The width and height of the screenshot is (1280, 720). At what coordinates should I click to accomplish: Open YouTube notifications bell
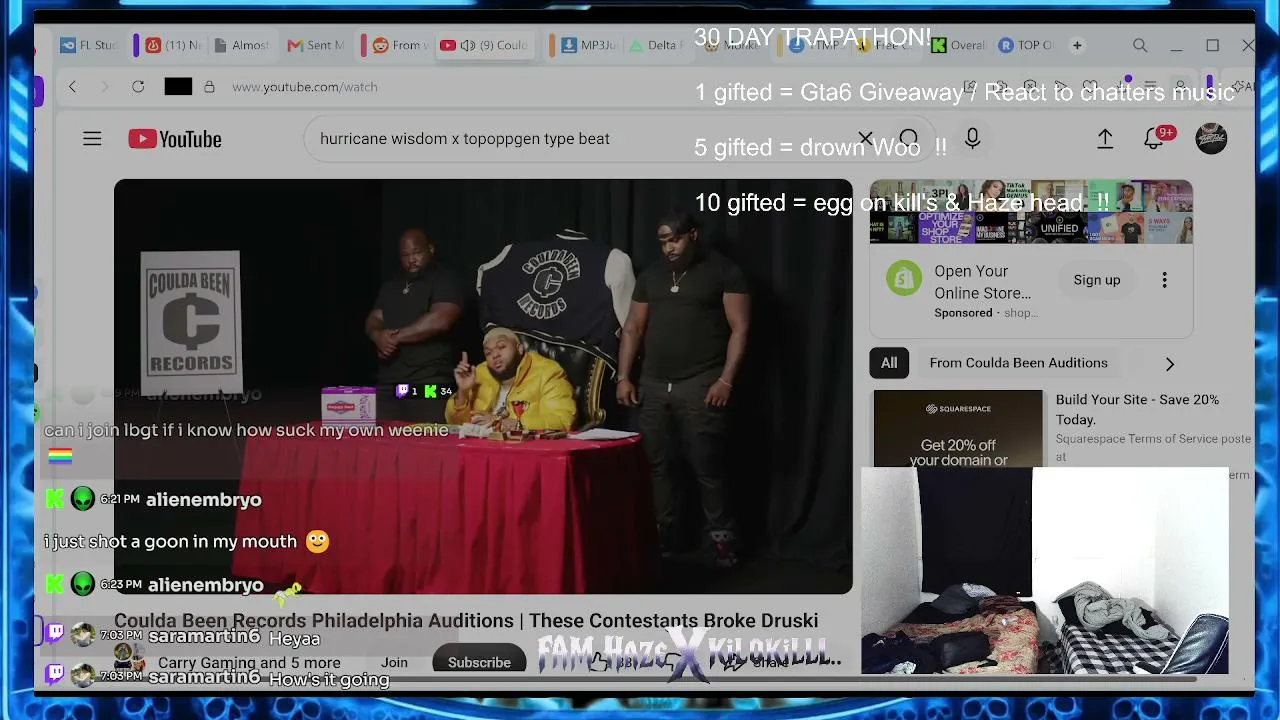tap(1155, 139)
